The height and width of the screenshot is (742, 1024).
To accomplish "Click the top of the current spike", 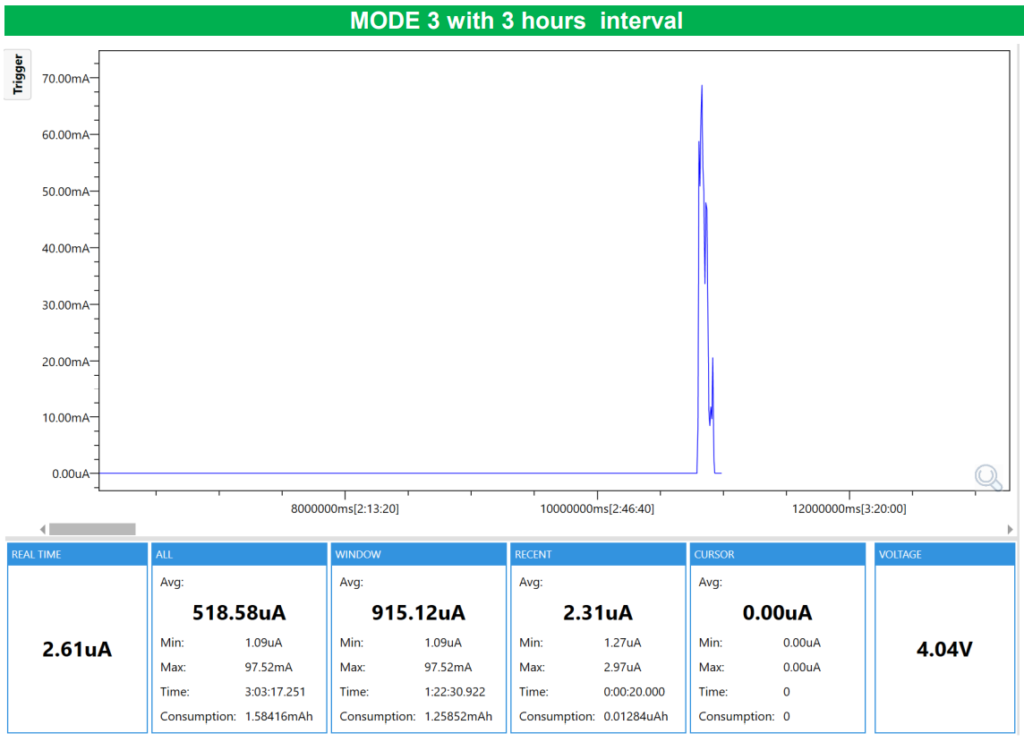I will coord(702,87).
